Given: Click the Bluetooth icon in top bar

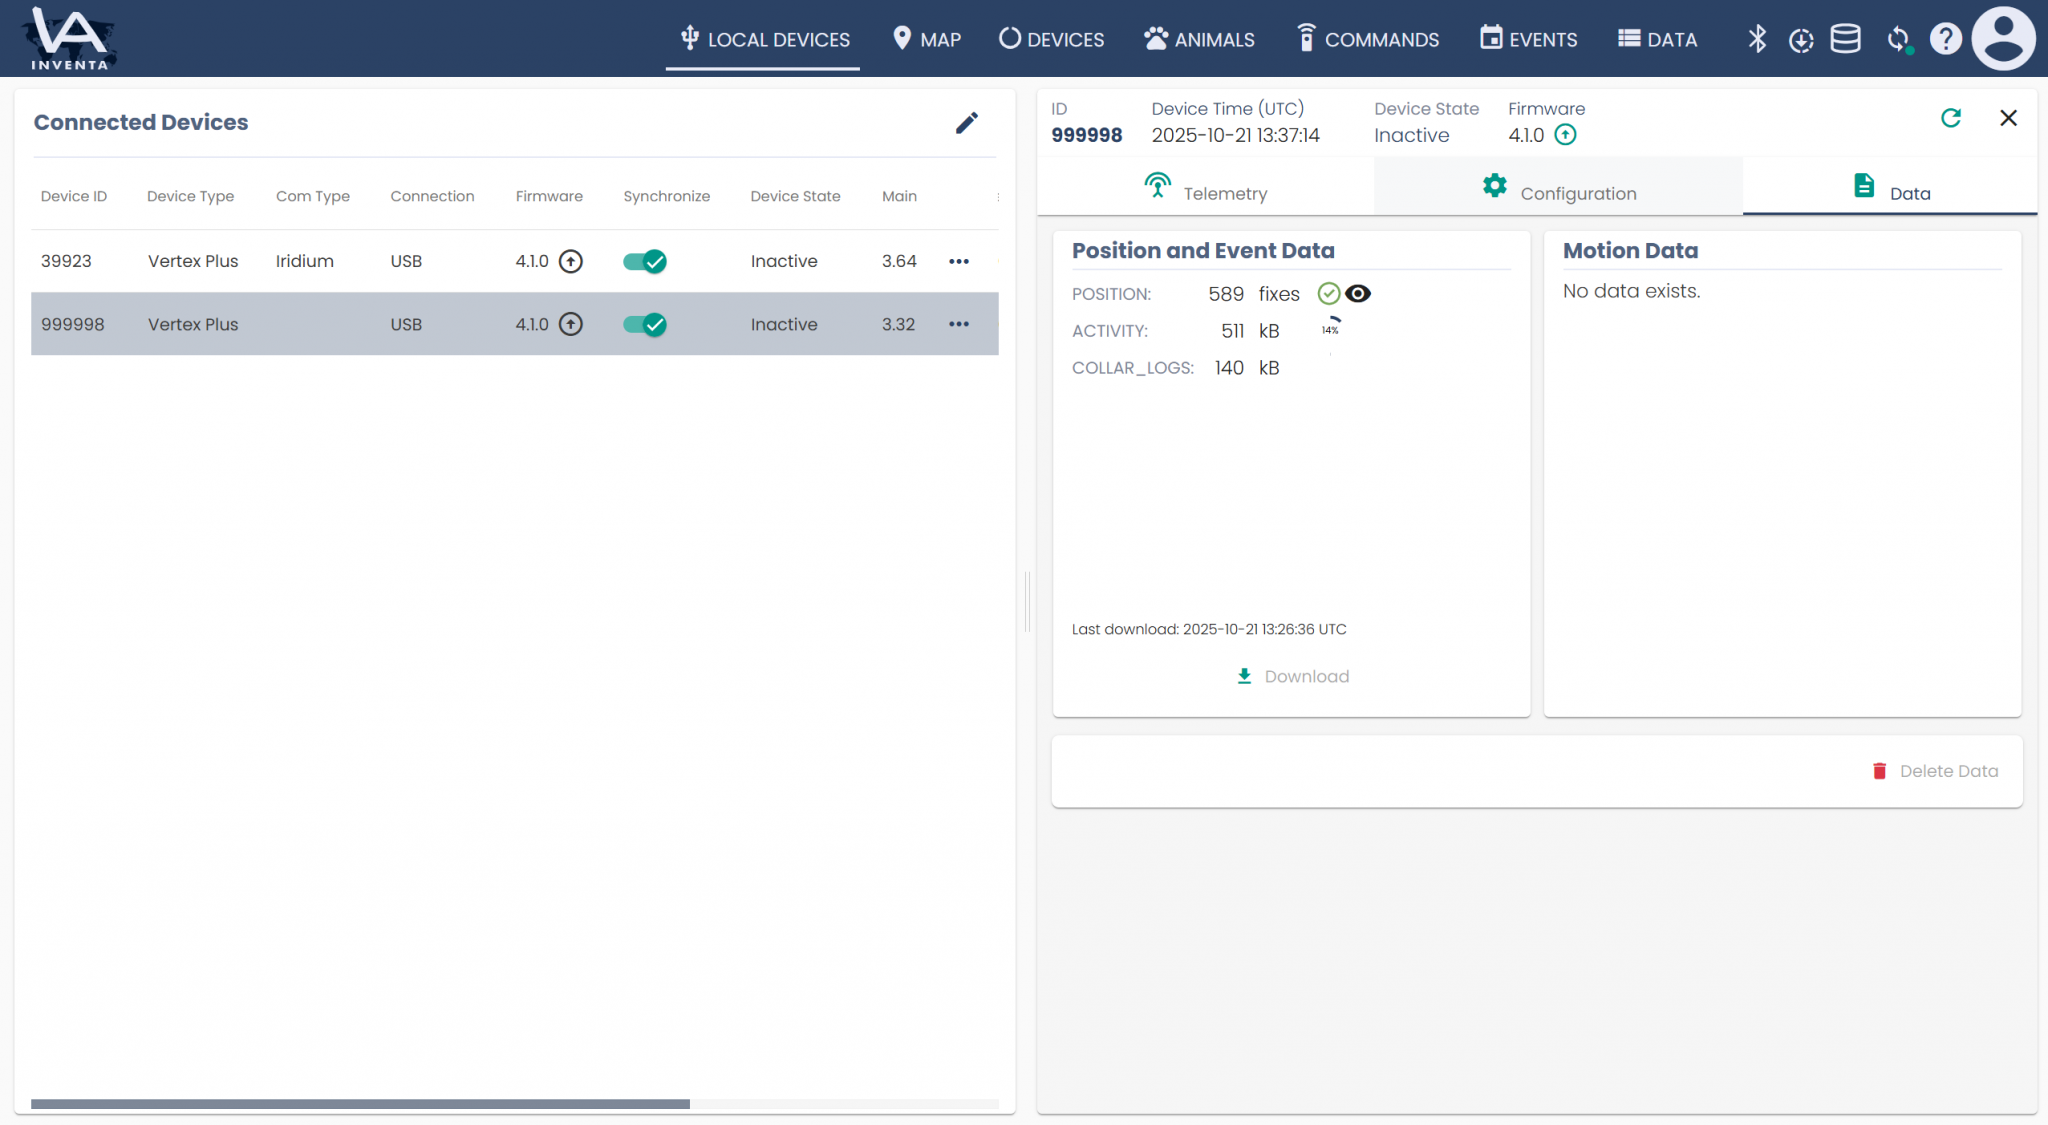Looking at the screenshot, I should (x=1757, y=39).
